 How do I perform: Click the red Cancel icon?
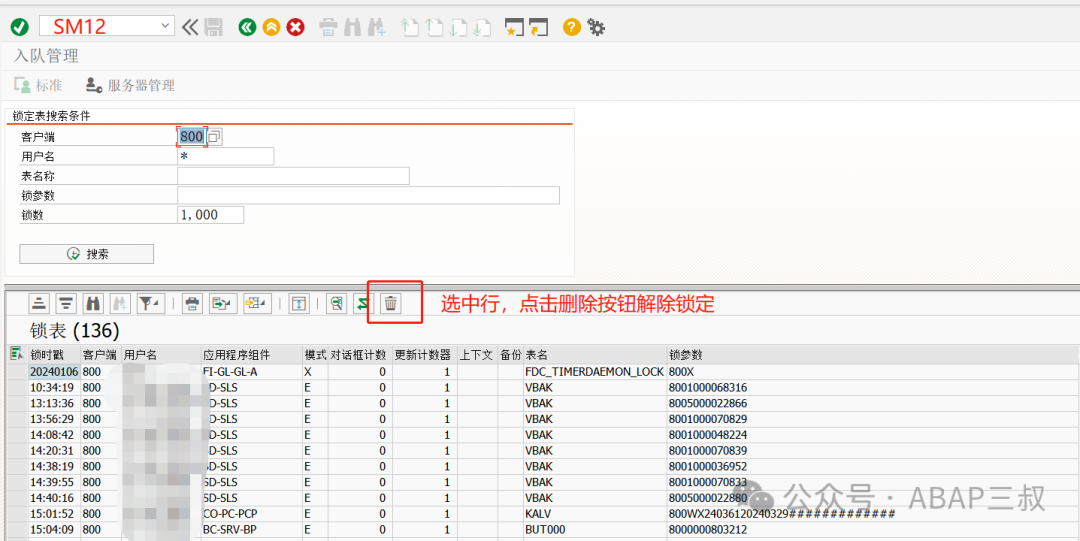pyautogui.click(x=295, y=27)
